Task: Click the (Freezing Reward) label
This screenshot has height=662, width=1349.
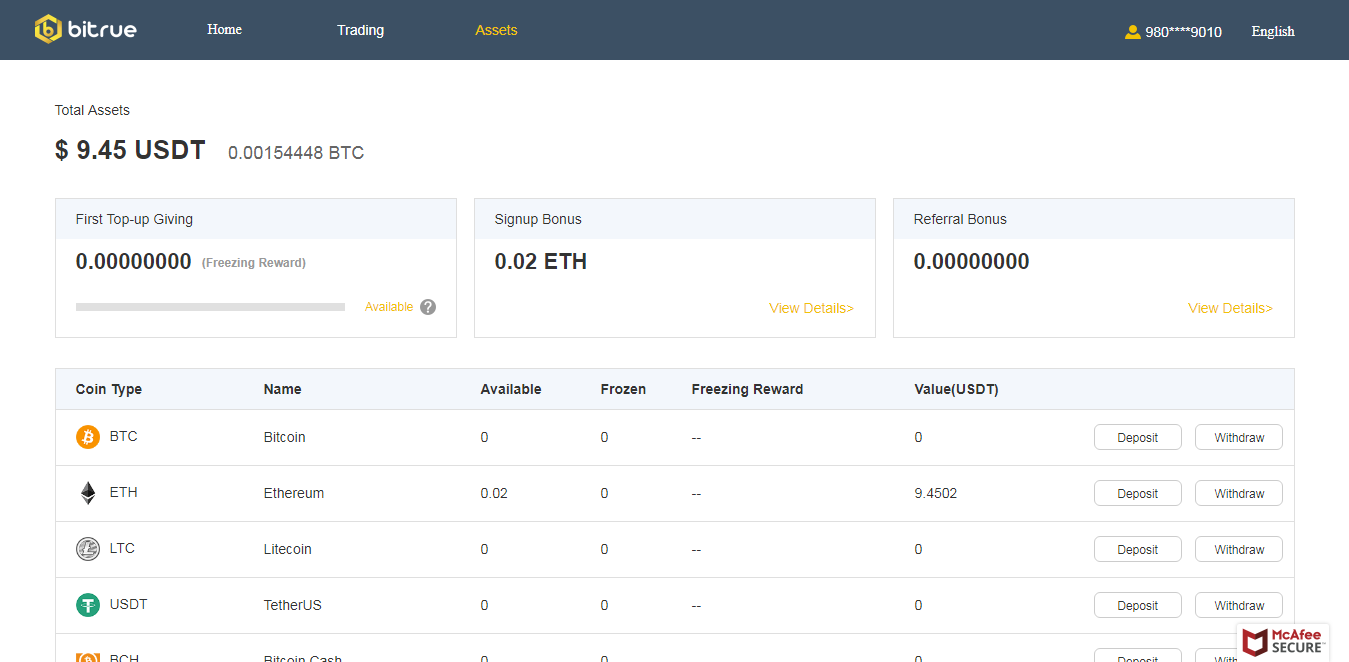Action: tap(254, 263)
